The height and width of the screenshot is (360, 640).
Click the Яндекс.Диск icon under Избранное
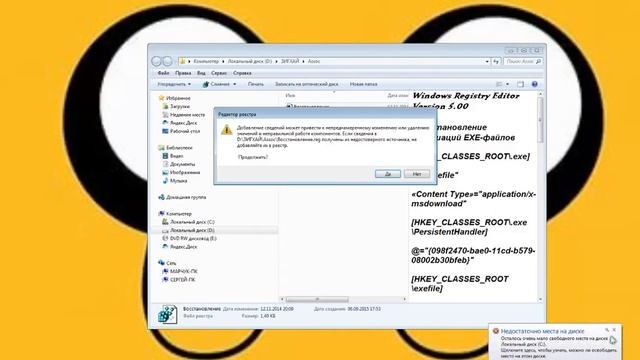click(x=165, y=123)
